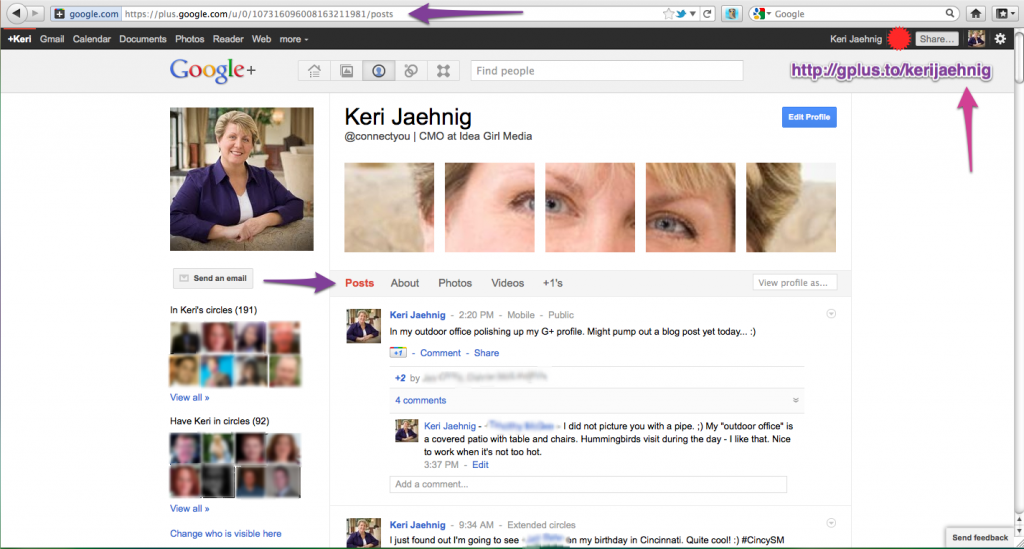Viewport: 1024px width, 549px height.
Task: Click the Find people search field
Action: coord(607,71)
